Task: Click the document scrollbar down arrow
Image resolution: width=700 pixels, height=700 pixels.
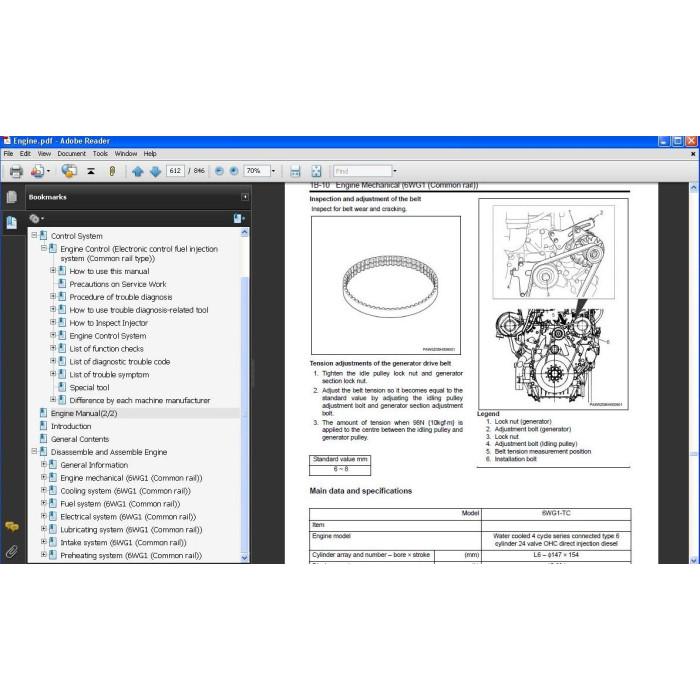Action: tap(693, 559)
